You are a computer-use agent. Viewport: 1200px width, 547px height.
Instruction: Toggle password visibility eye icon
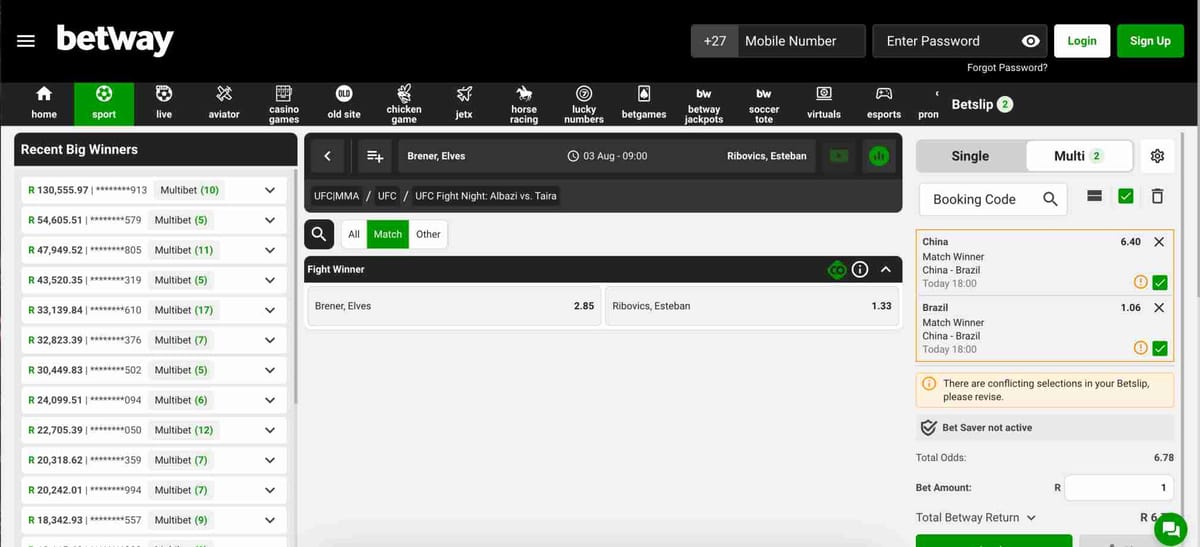pyautogui.click(x=1031, y=41)
